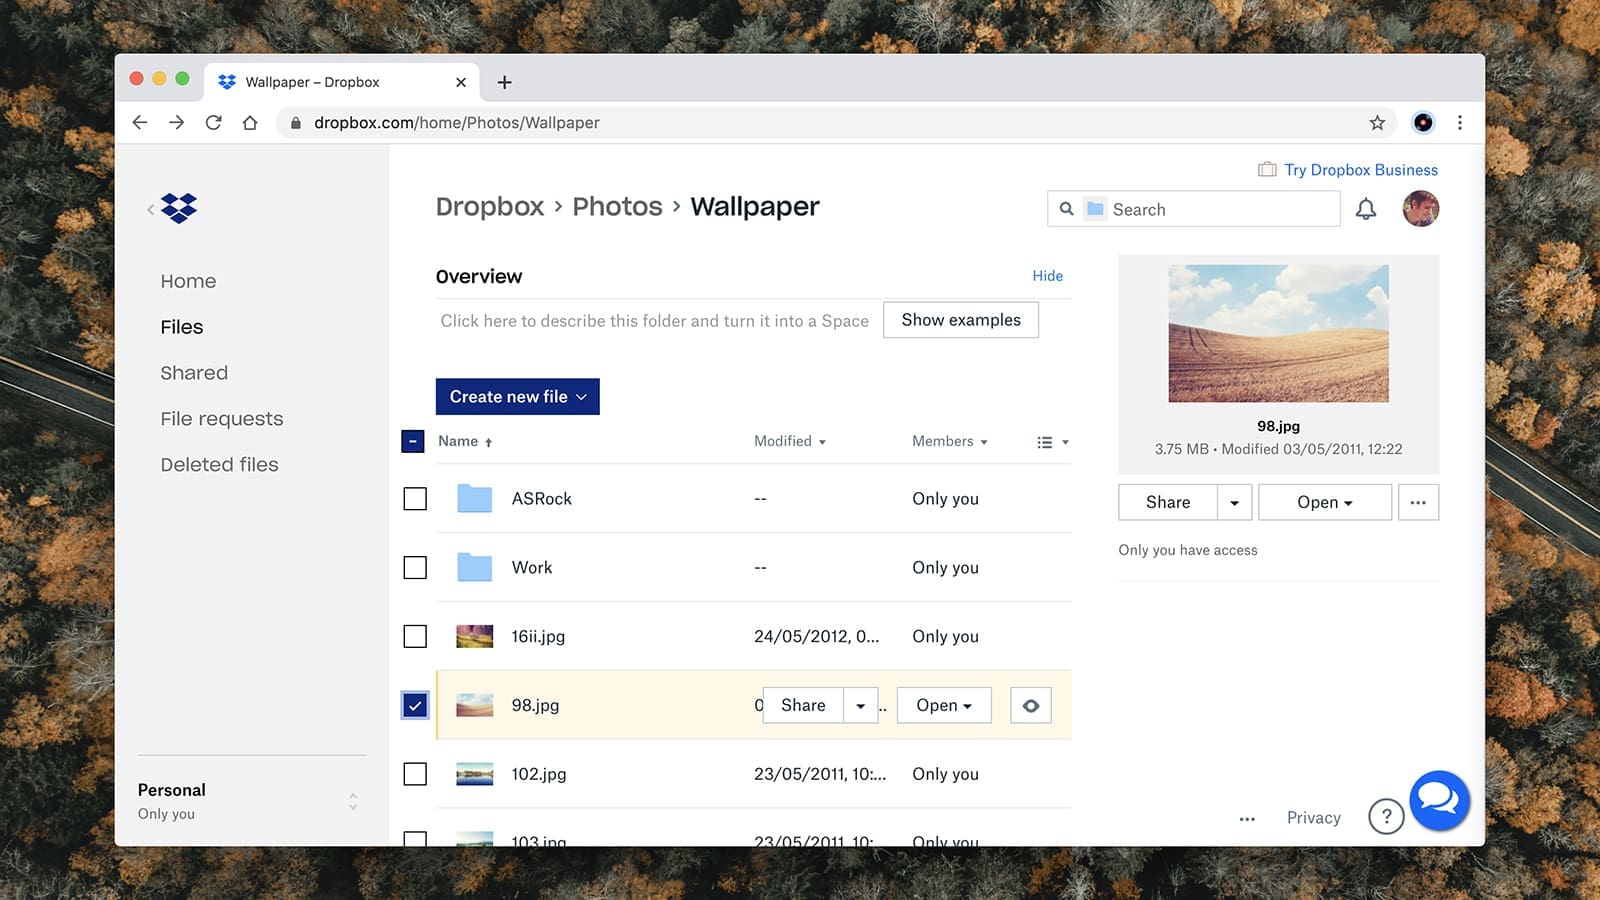Open the blue chat support bubble
Image resolution: width=1600 pixels, height=900 pixels.
(1438, 800)
